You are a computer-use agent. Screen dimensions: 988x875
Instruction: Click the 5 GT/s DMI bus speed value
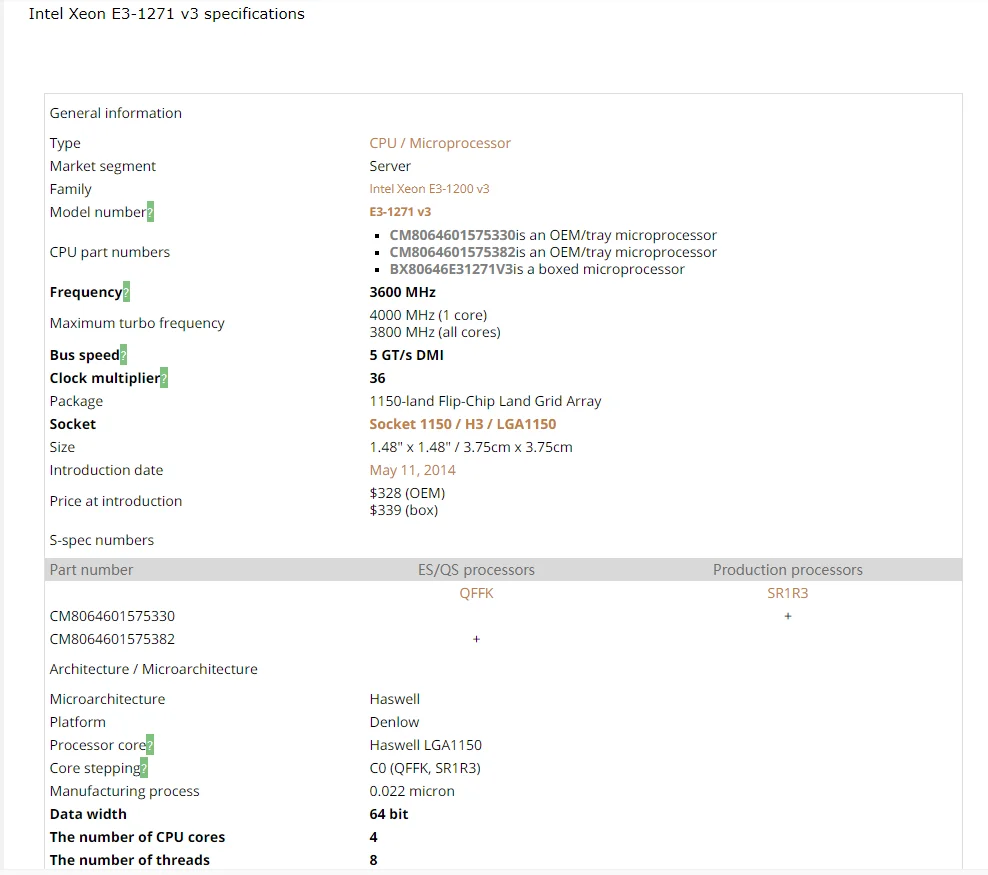406,355
